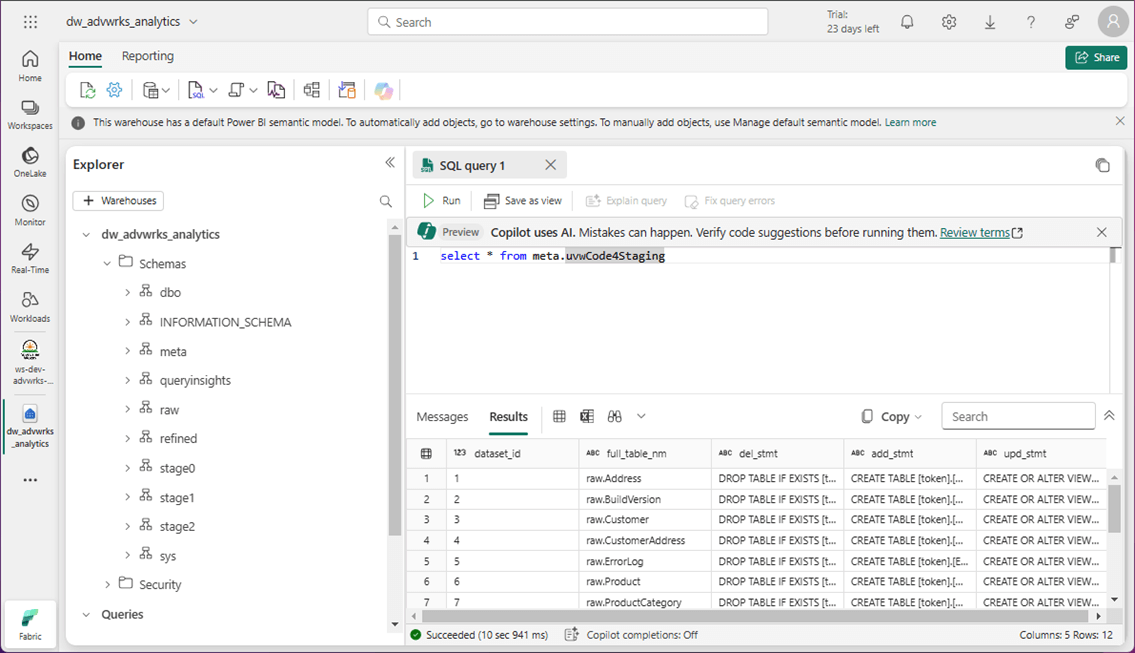Open ws-dev-advwrks workspace in sidebar

(30, 362)
